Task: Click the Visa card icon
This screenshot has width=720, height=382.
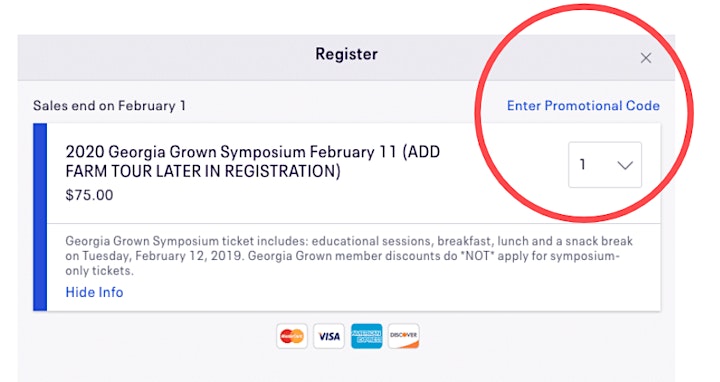Action: (329, 336)
